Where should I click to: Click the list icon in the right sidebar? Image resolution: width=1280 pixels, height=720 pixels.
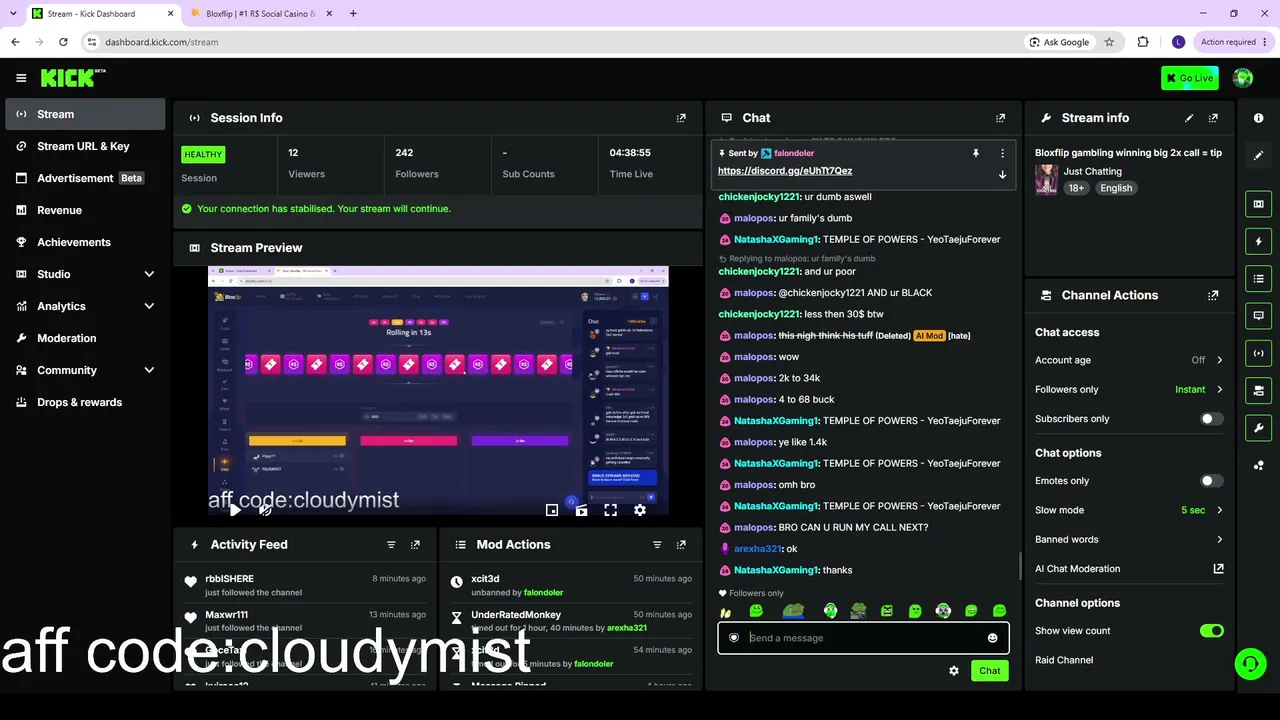(x=1259, y=278)
